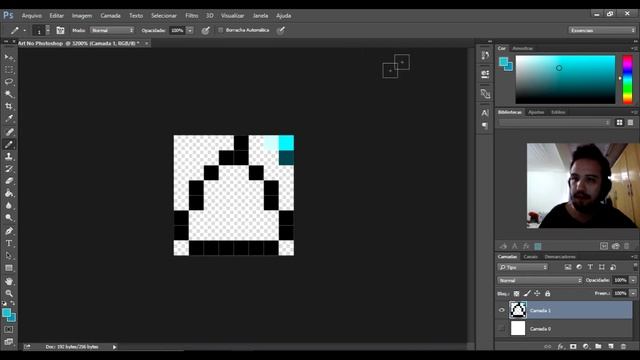Create a new layer group

click(x=598, y=346)
